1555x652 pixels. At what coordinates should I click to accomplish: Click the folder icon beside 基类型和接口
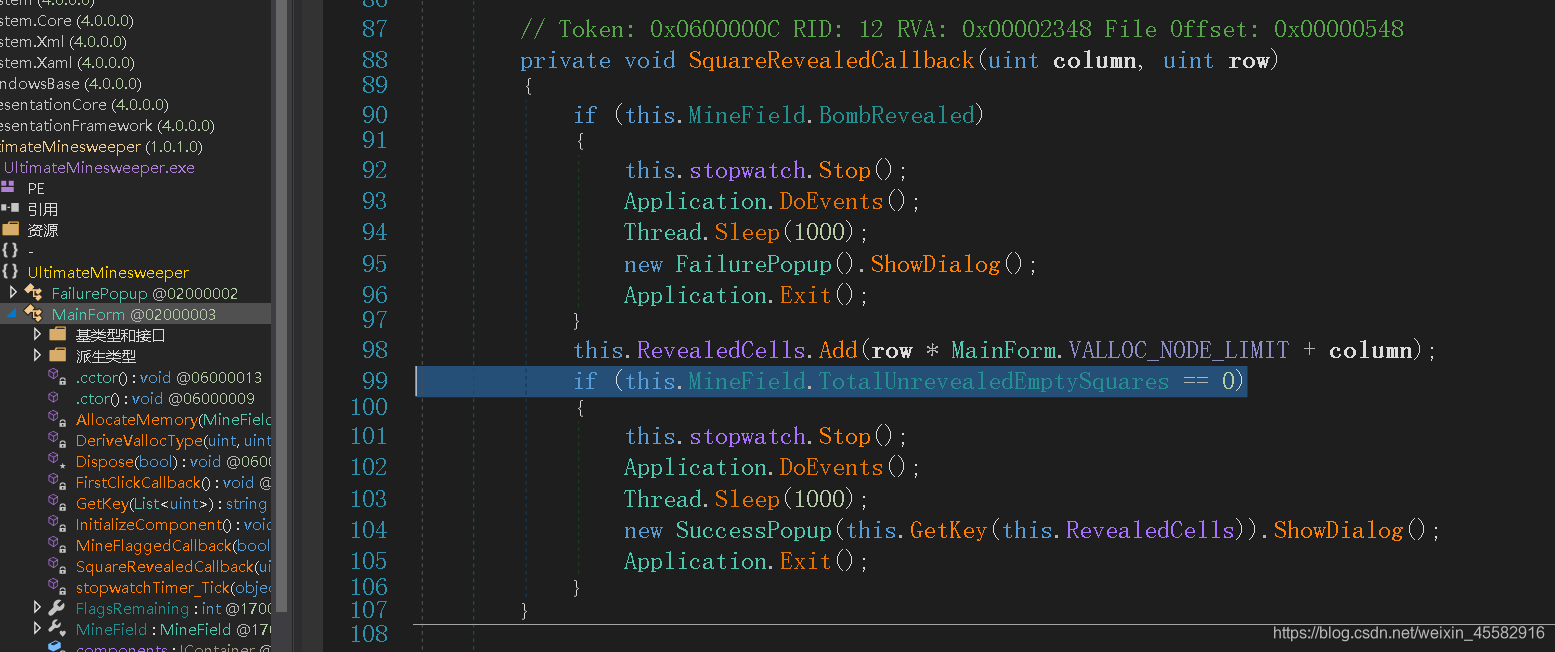(x=58, y=335)
